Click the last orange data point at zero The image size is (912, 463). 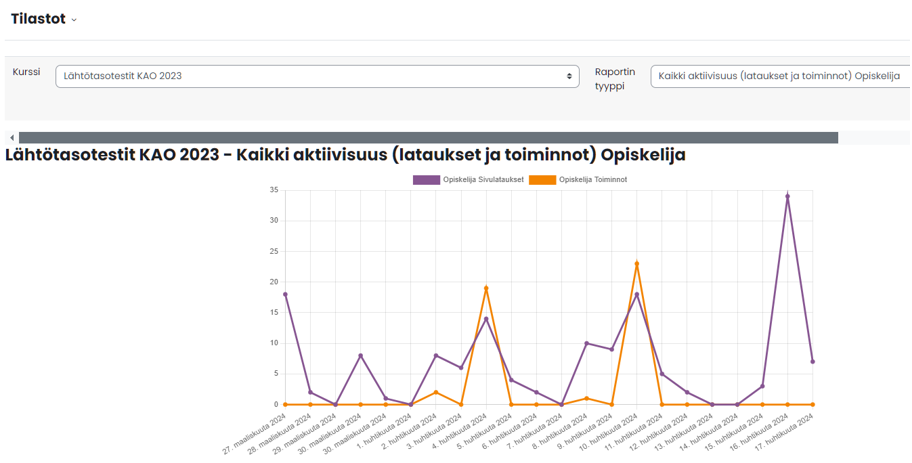812,404
